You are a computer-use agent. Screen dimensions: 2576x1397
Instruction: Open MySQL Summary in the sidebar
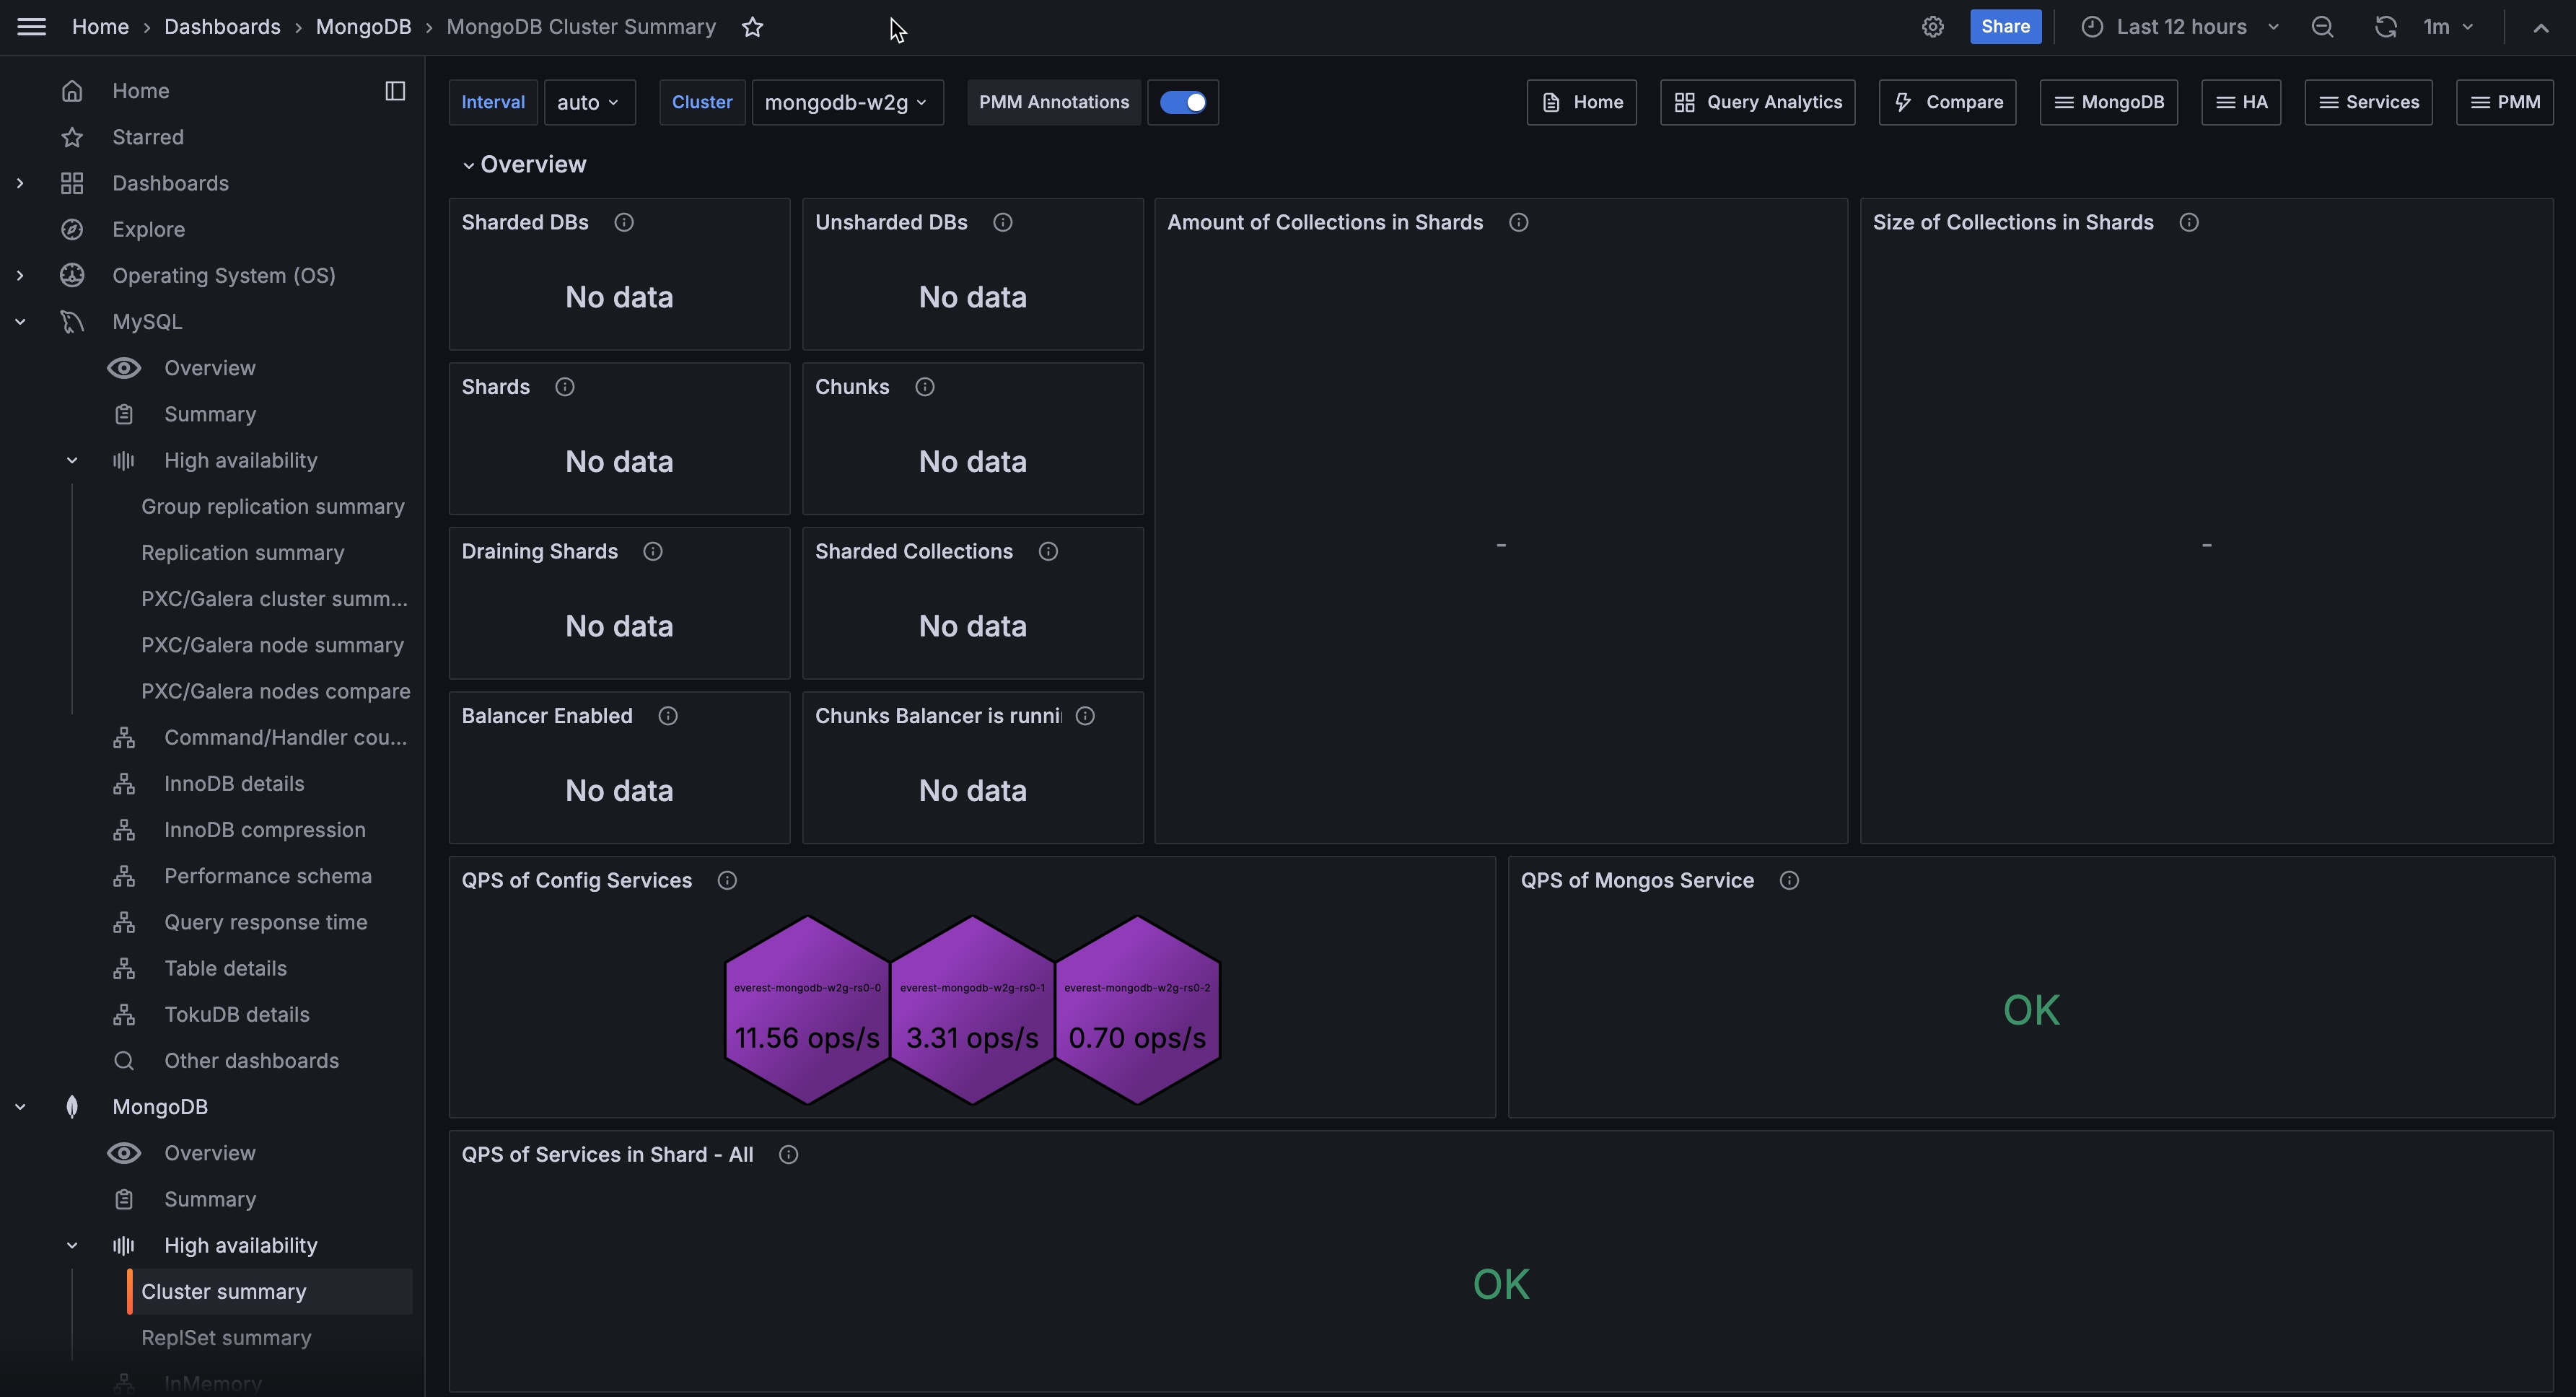210,414
